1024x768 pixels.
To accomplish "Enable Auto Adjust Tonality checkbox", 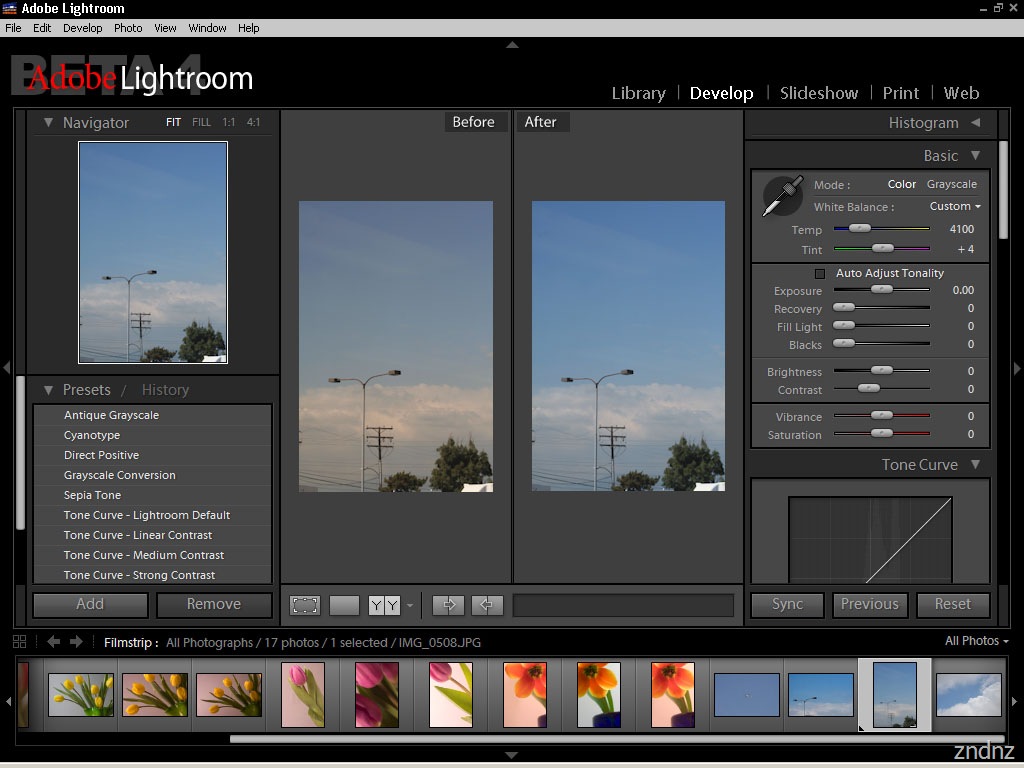I will pos(820,274).
